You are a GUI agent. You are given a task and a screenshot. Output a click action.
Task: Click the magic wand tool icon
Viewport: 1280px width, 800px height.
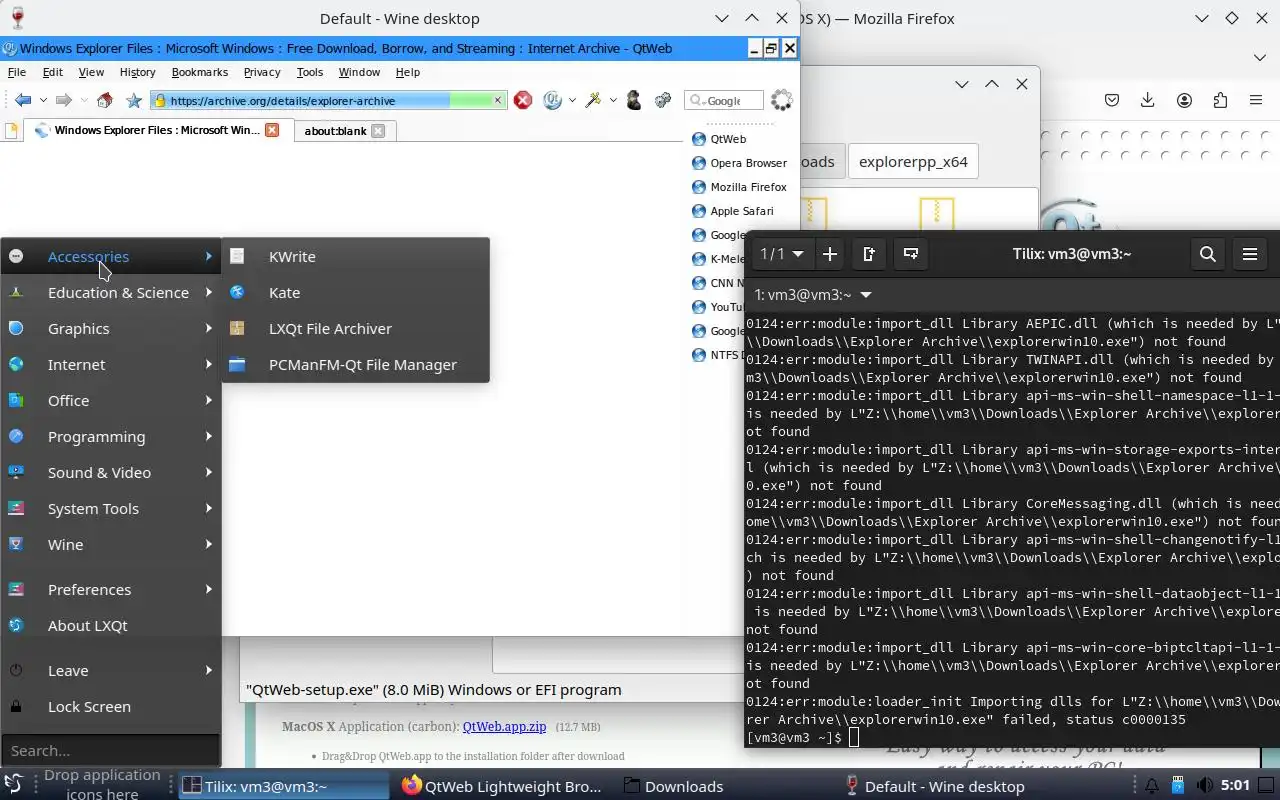pyautogui.click(x=593, y=100)
